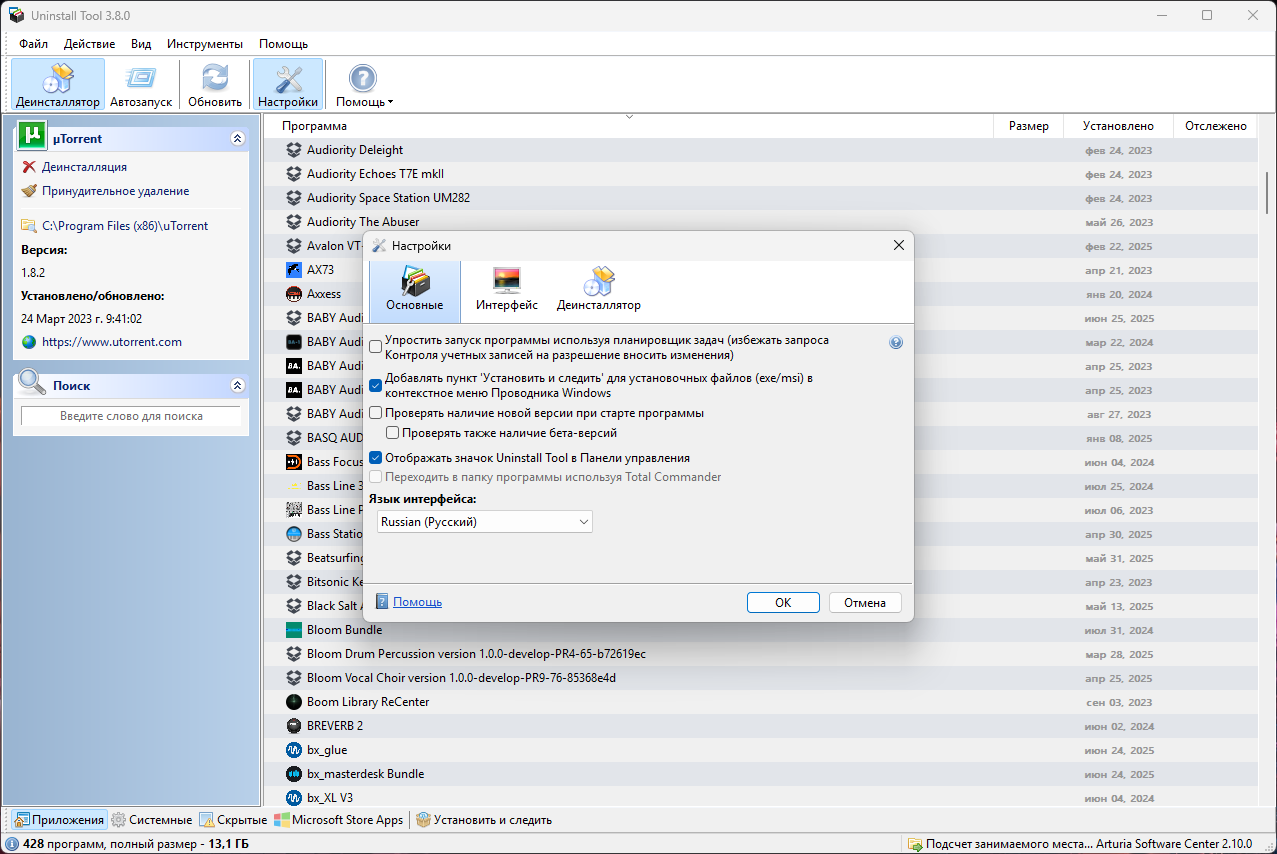Click the µTorrent icon in side panel
The width and height of the screenshot is (1277, 854).
(x=33, y=137)
